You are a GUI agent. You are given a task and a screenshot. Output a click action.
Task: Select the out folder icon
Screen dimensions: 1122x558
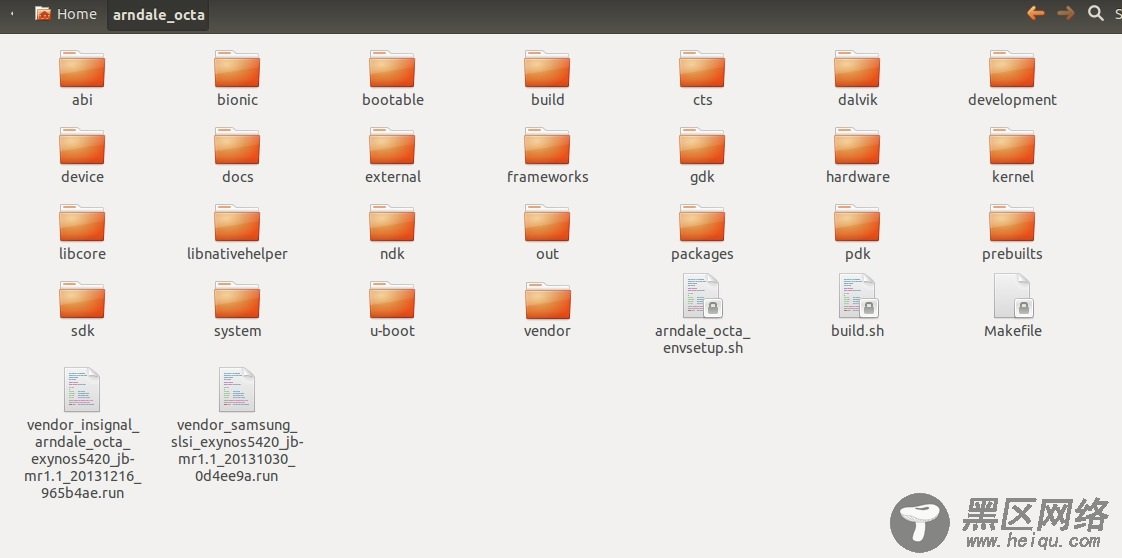tap(547, 223)
